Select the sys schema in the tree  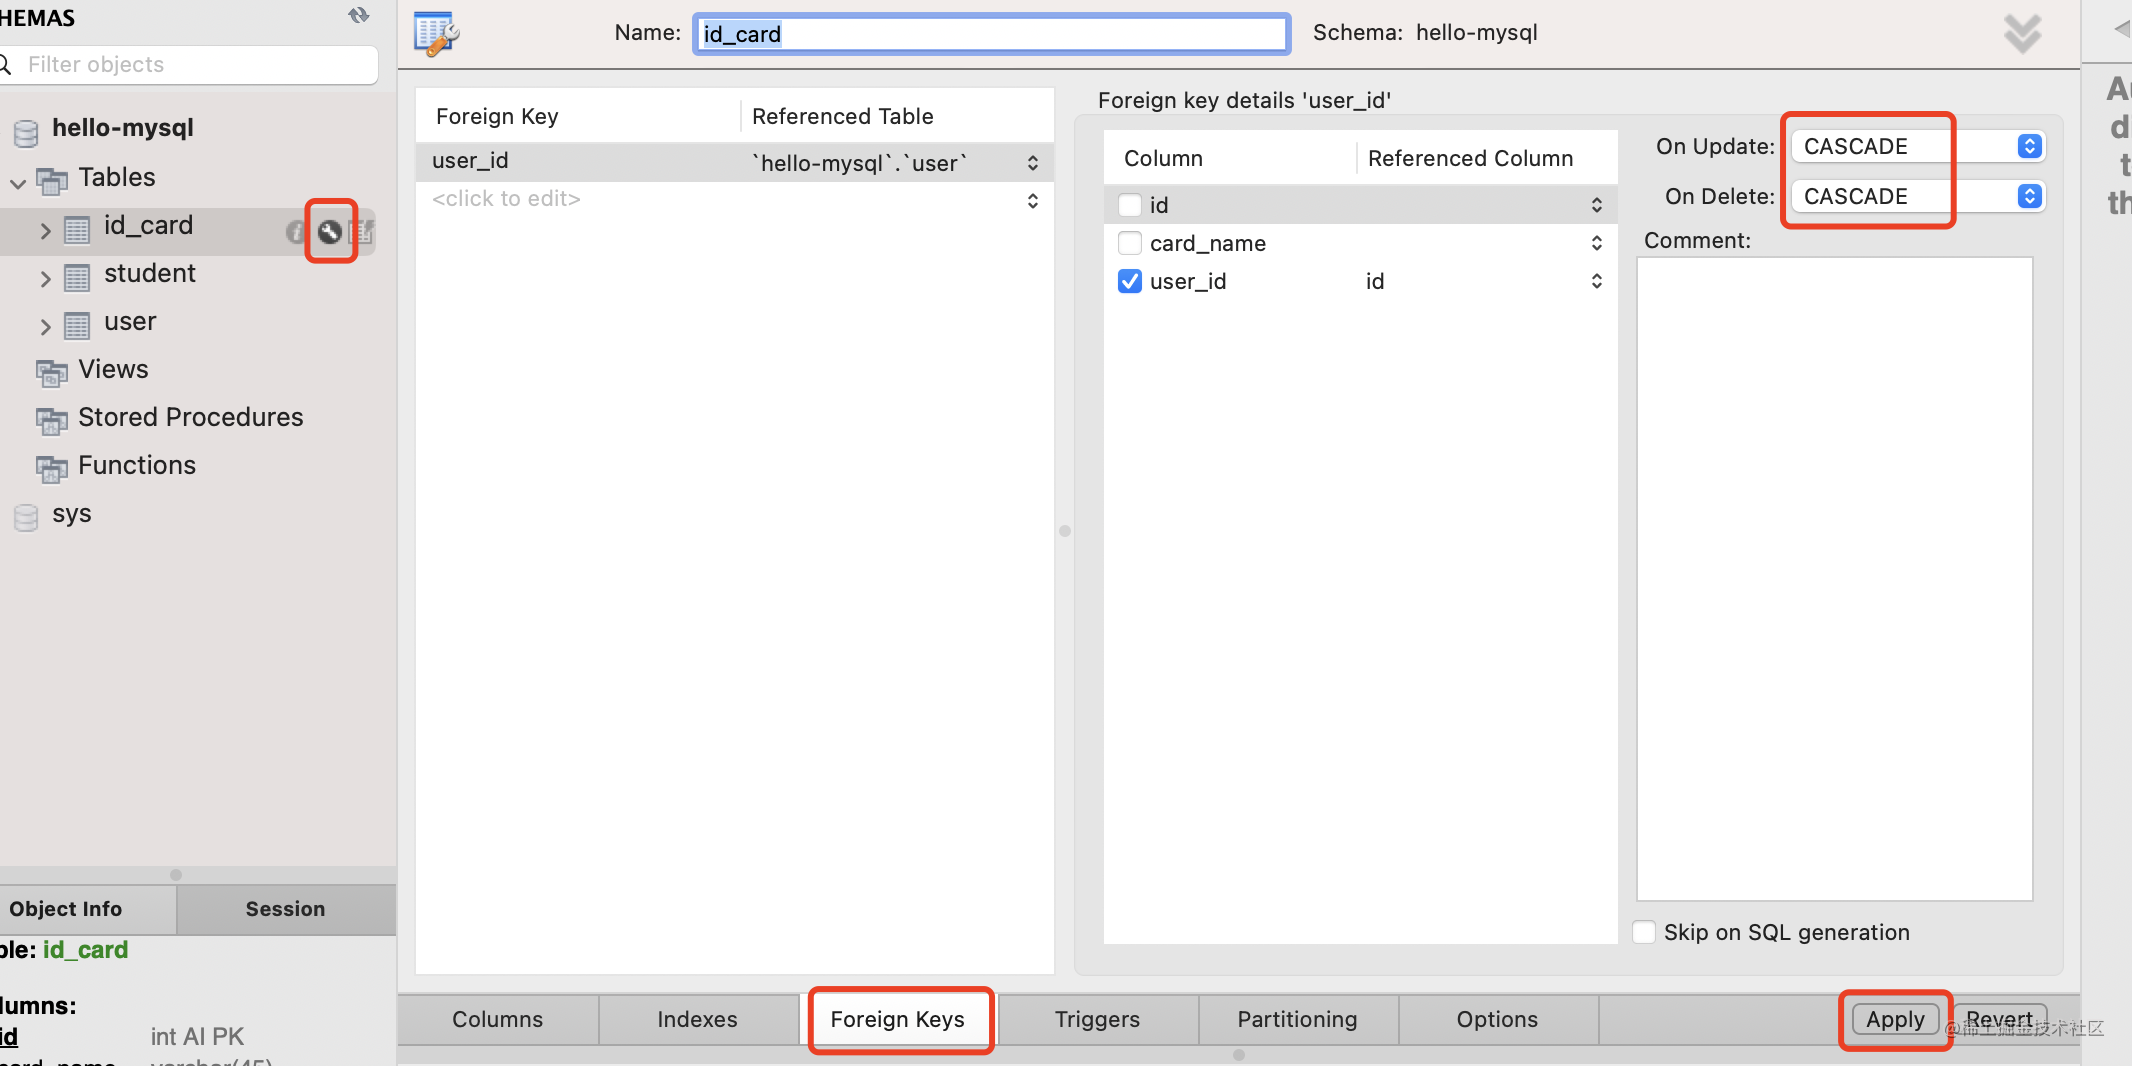click(72, 514)
